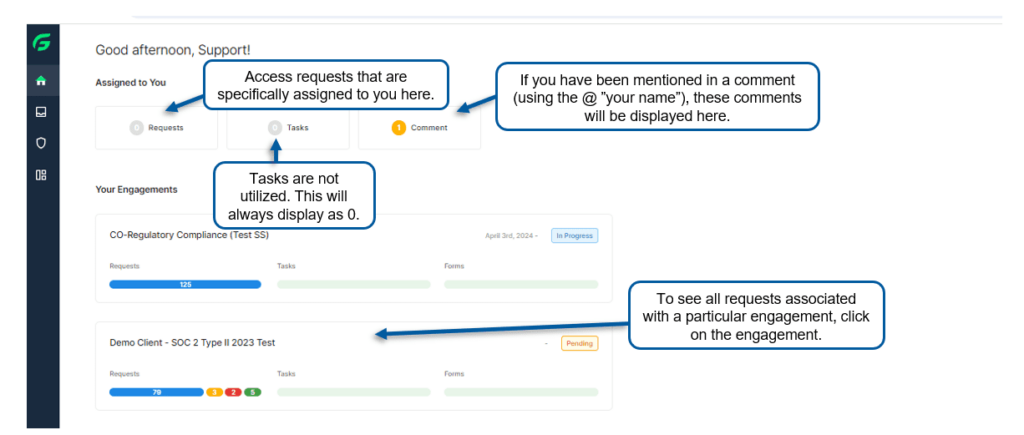Open the Home icon in sidebar
Screen dimensions: 1024x435
[41, 80]
